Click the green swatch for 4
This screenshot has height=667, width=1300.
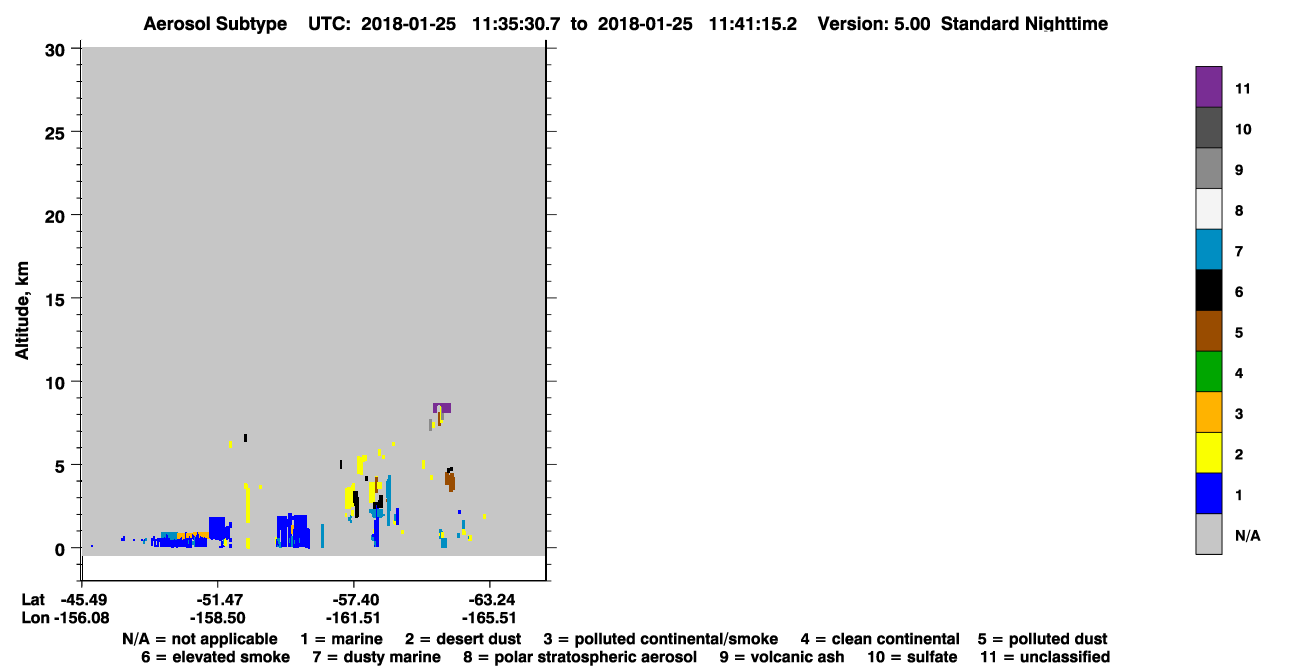point(1208,371)
